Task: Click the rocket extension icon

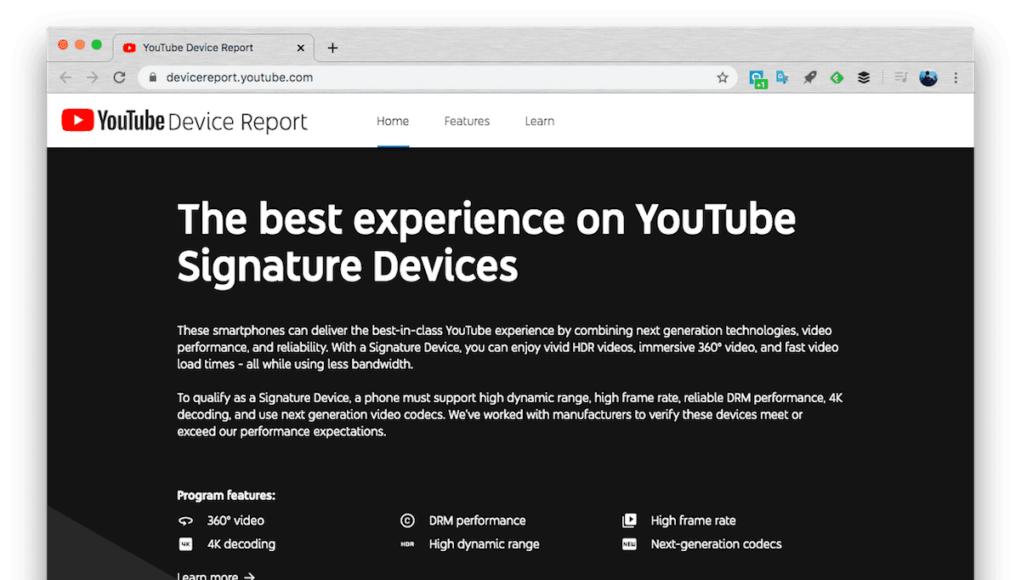Action: [x=810, y=77]
